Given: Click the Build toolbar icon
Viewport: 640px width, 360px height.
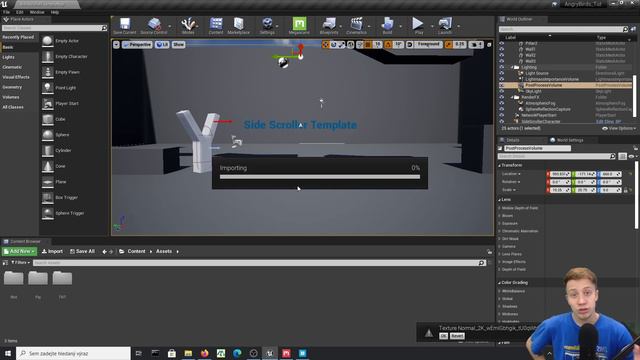Looking at the screenshot, I should 387,25.
